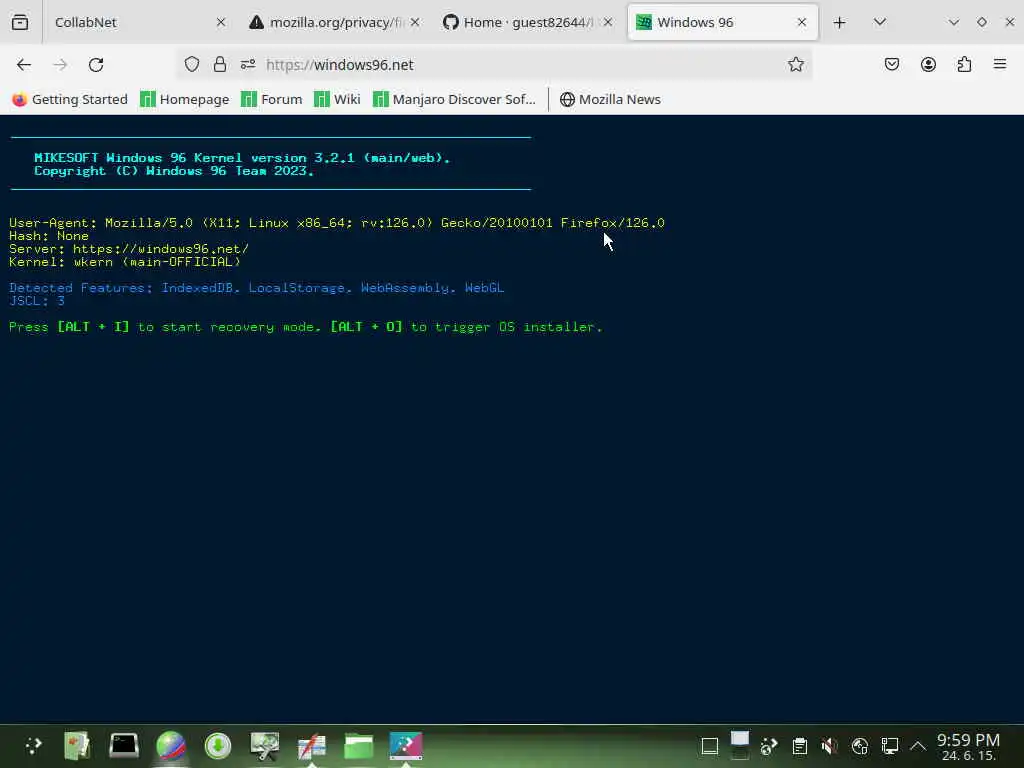Open Manjaro Discover Software bookmark

[454, 99]
